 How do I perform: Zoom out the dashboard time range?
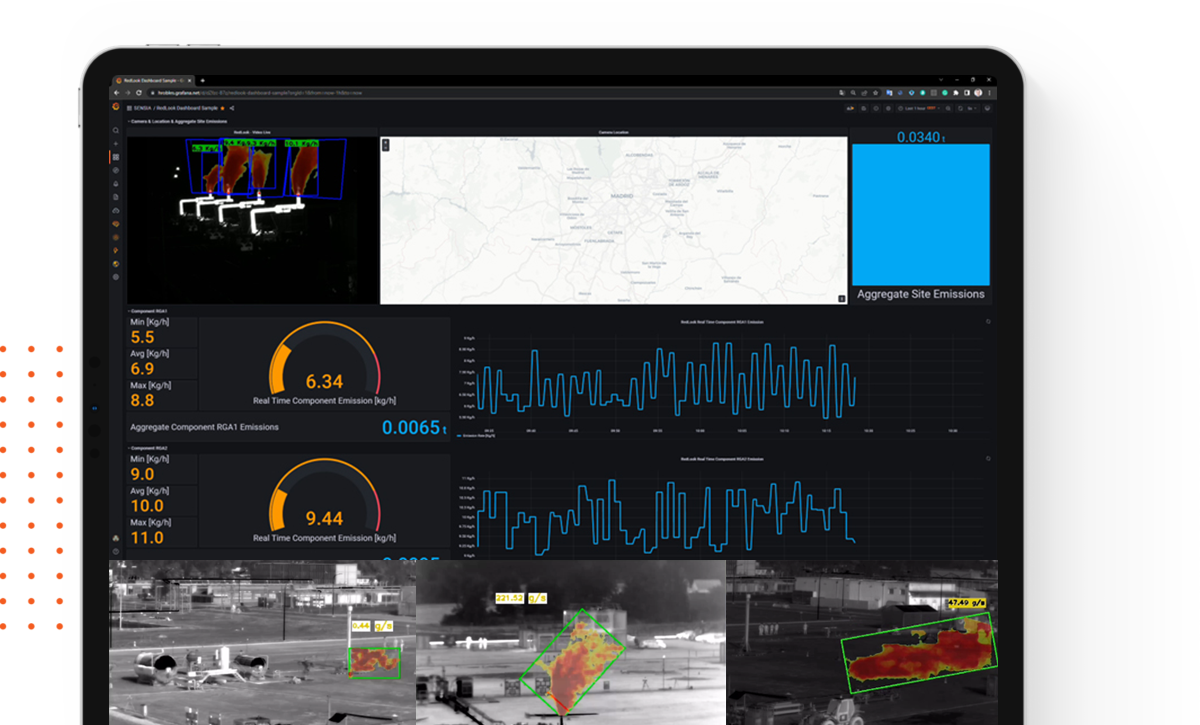tap(948, 108)
